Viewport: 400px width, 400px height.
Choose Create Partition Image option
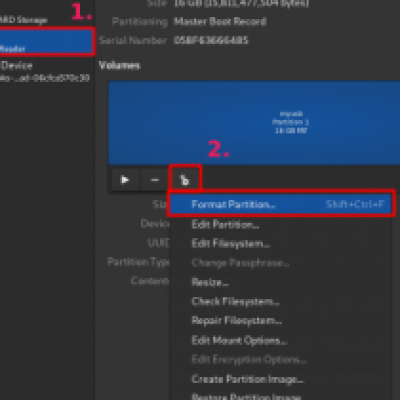248,379
